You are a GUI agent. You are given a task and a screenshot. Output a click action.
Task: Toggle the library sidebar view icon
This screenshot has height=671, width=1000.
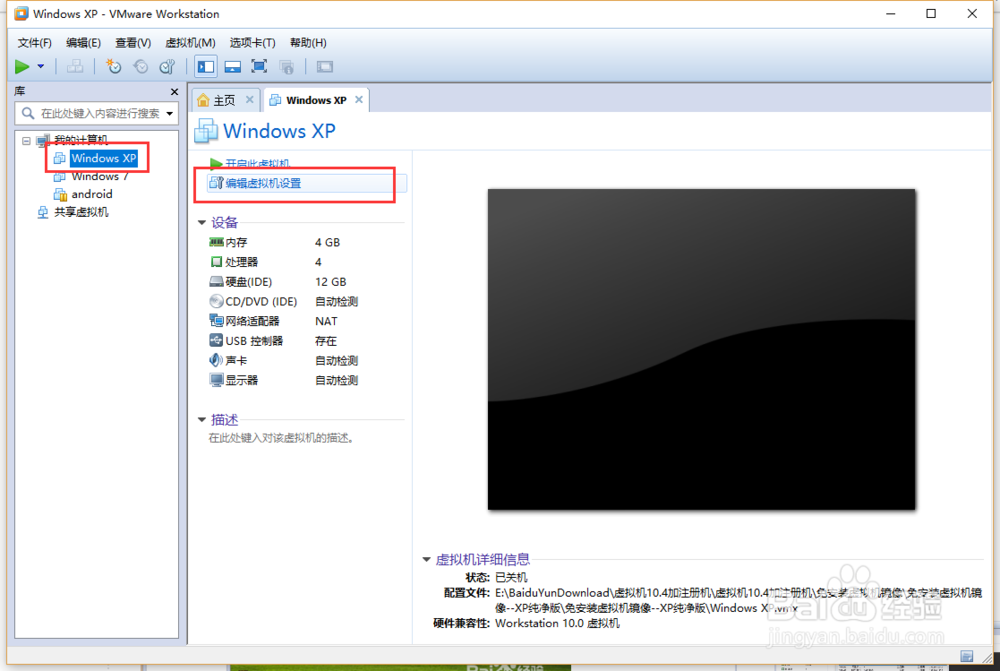tap(205, 66)
